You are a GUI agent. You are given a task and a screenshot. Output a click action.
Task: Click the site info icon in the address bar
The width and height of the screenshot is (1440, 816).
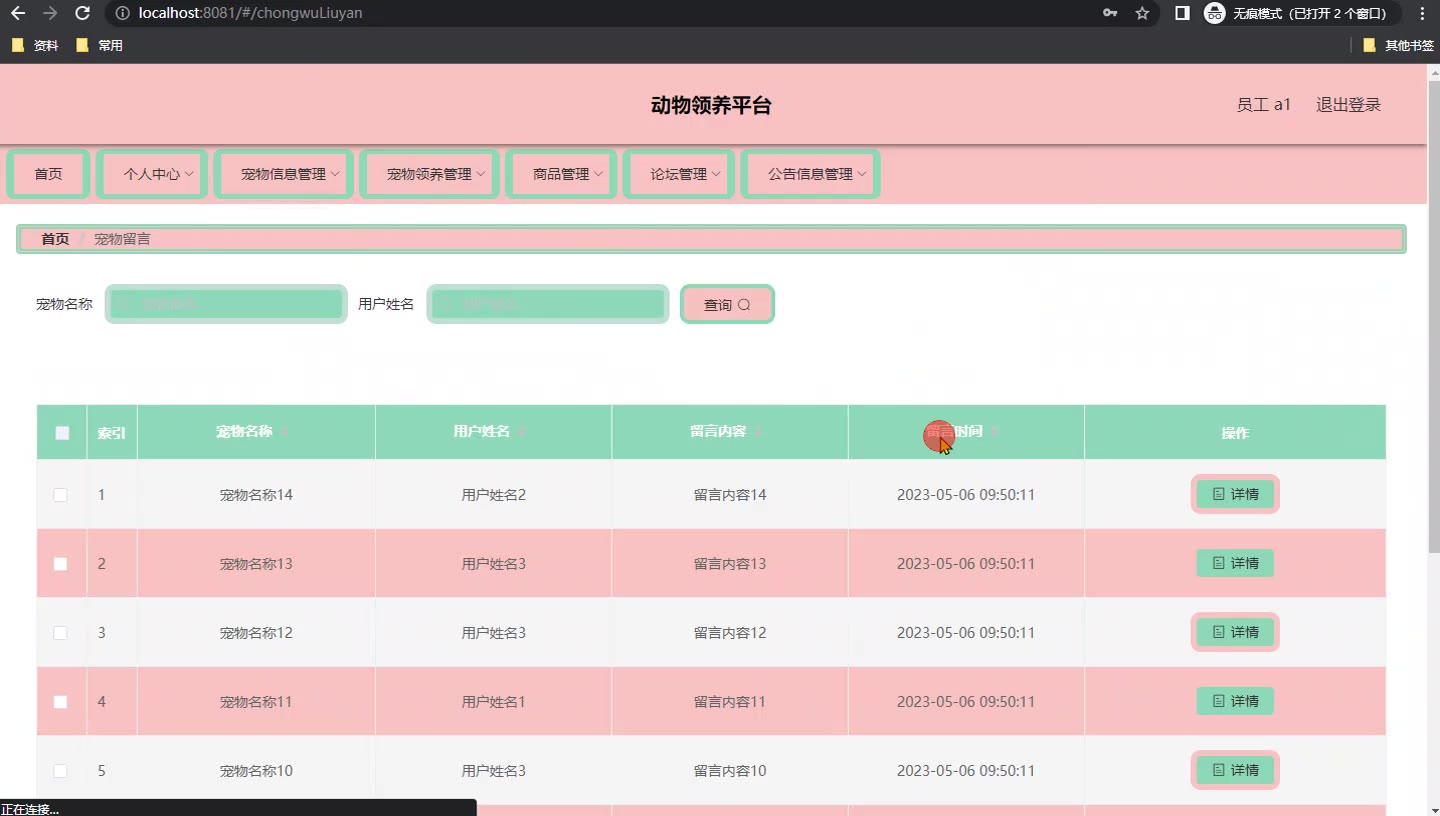(122, 13)
